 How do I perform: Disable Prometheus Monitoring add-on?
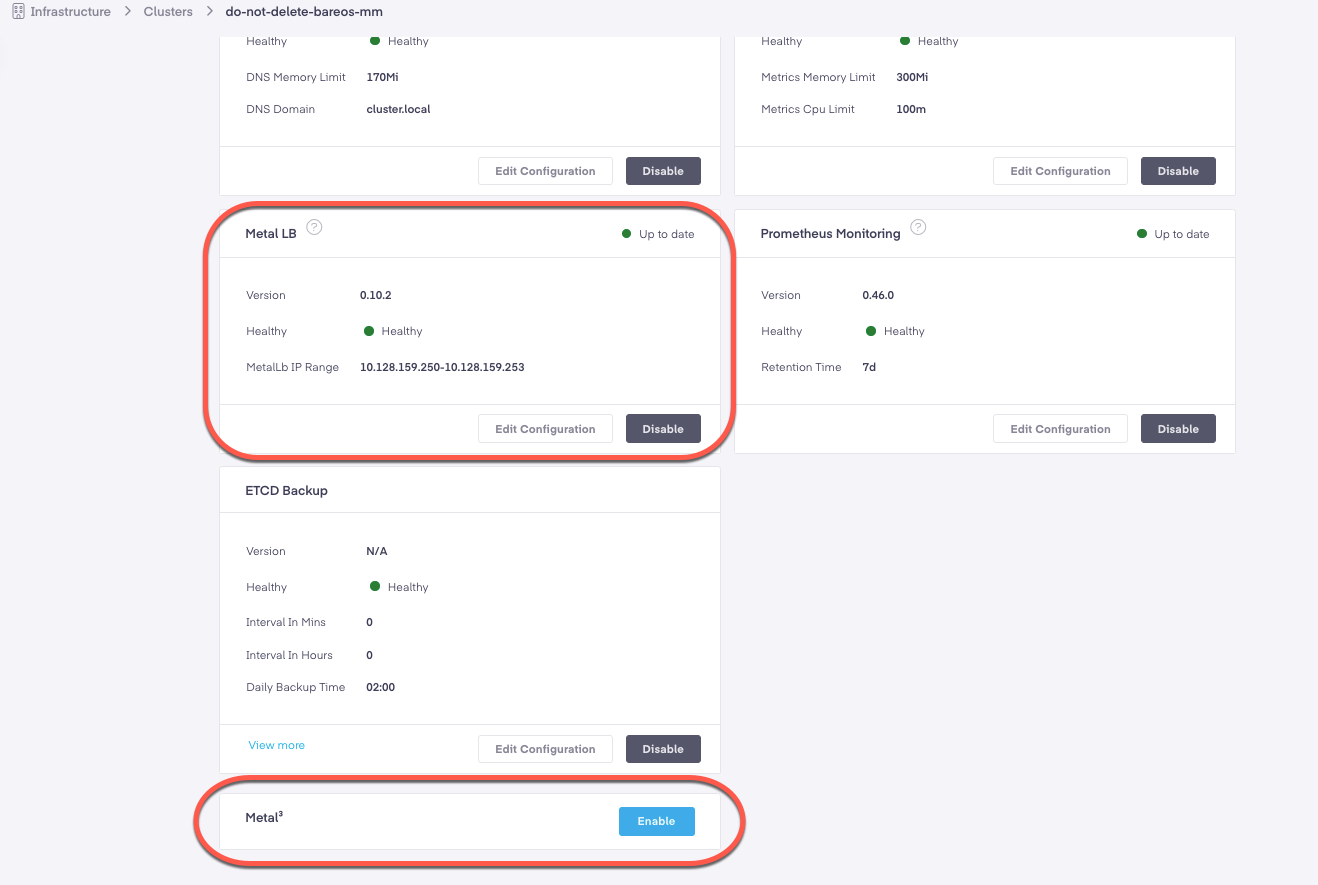1178,429
